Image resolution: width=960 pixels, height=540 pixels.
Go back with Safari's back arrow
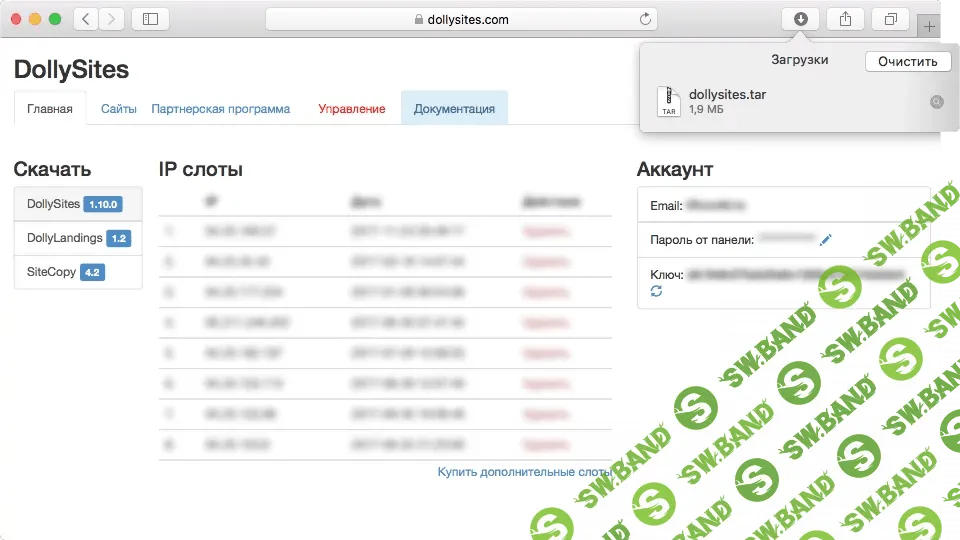86,19
